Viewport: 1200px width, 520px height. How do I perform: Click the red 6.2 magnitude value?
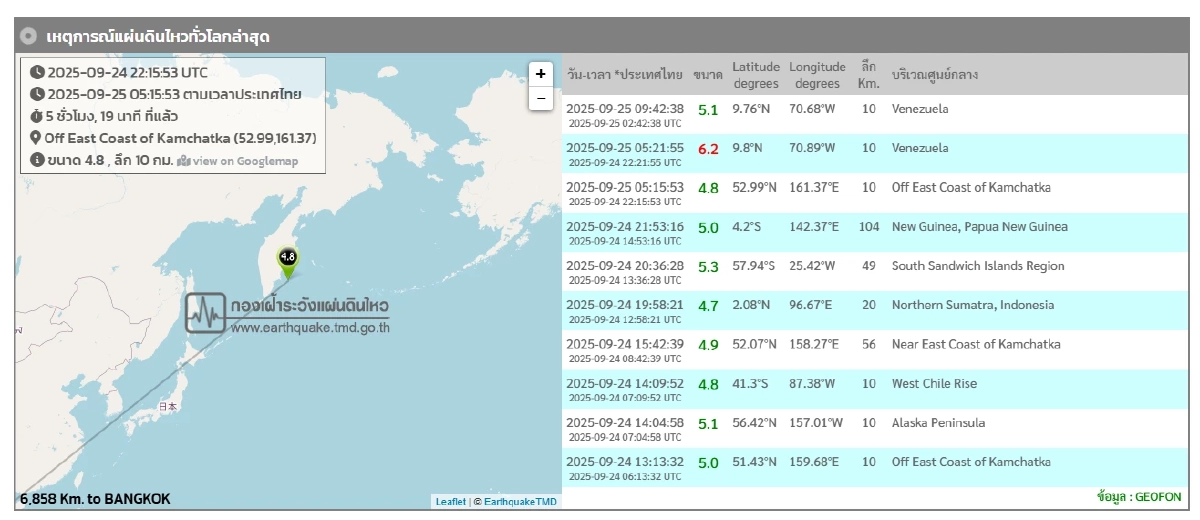(708, 149)
